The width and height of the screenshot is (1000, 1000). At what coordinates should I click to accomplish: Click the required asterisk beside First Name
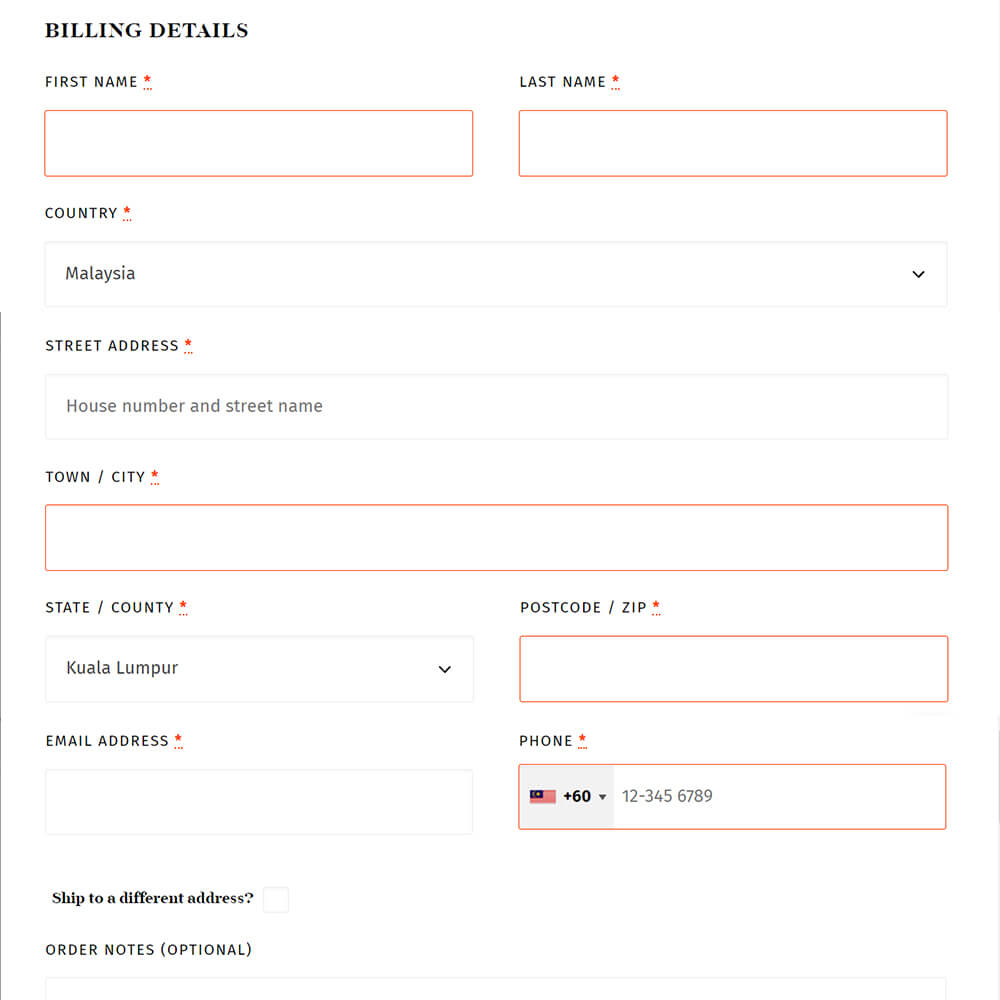(147, 81)
